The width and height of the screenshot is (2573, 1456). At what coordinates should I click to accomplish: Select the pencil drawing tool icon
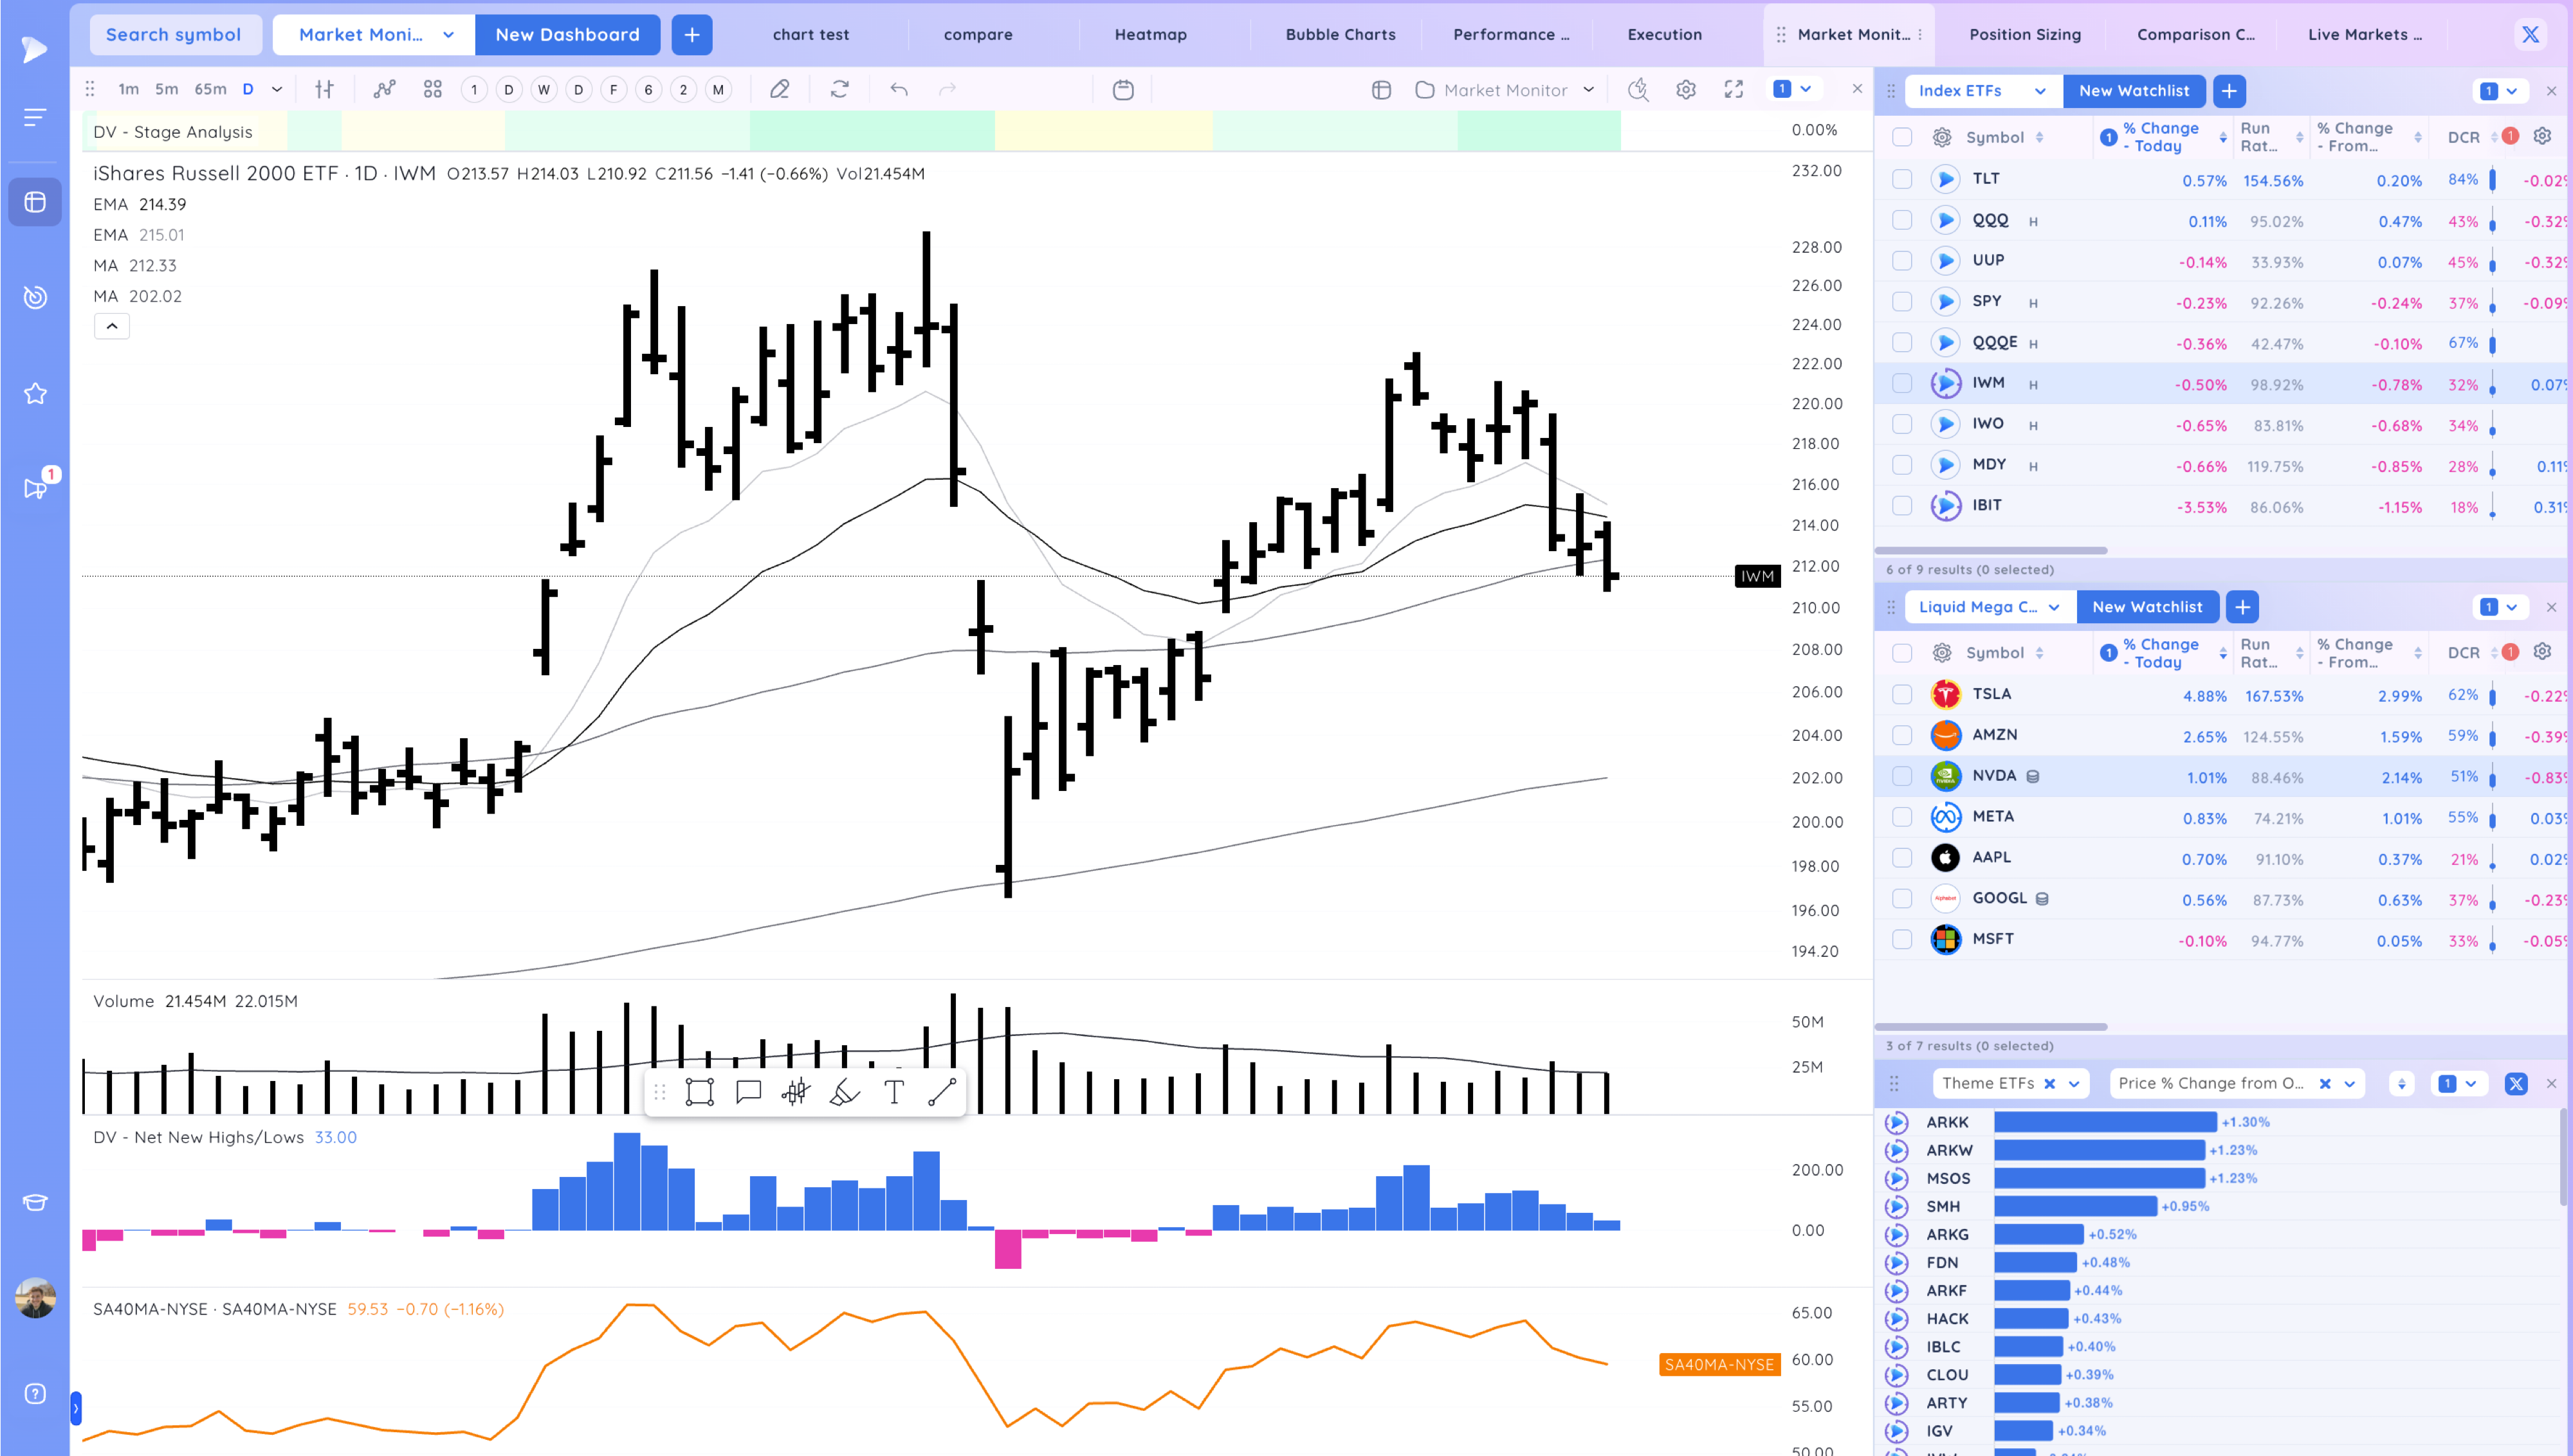click(x=779, y=90)
